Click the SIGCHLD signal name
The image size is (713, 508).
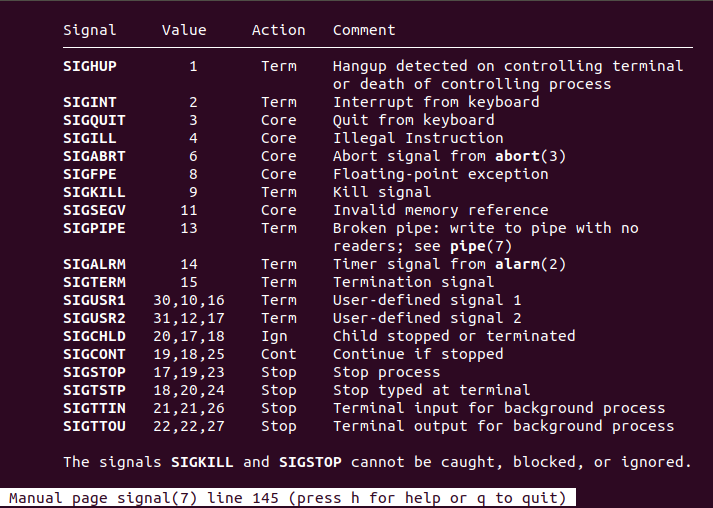click(93, 336)
